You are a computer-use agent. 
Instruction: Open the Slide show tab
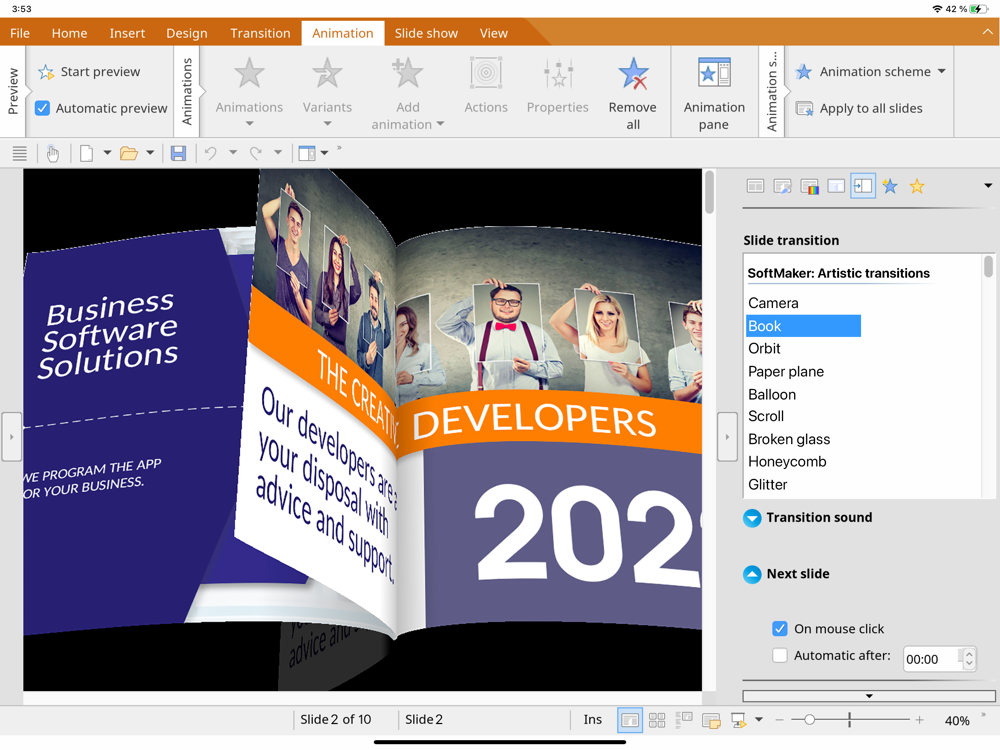(426, 33)
